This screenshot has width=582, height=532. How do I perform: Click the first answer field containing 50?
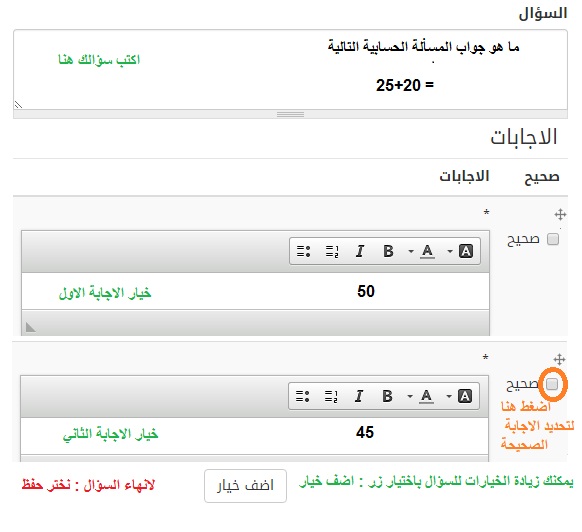click(x=255, y=291)
